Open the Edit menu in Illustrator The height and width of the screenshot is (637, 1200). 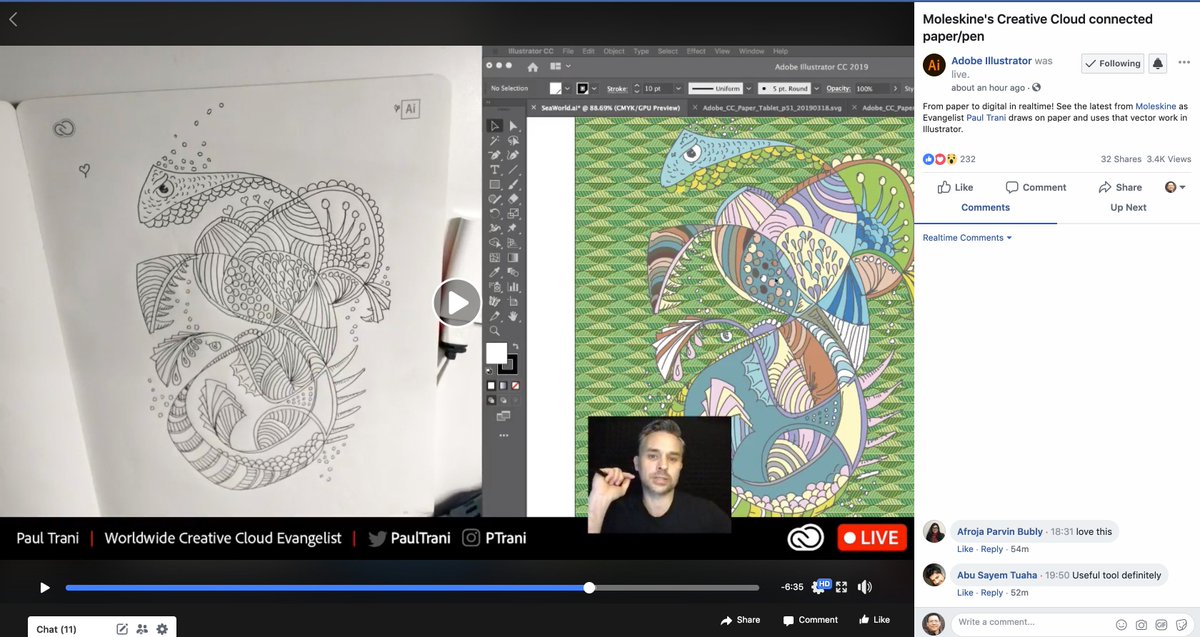pos(588,51)
